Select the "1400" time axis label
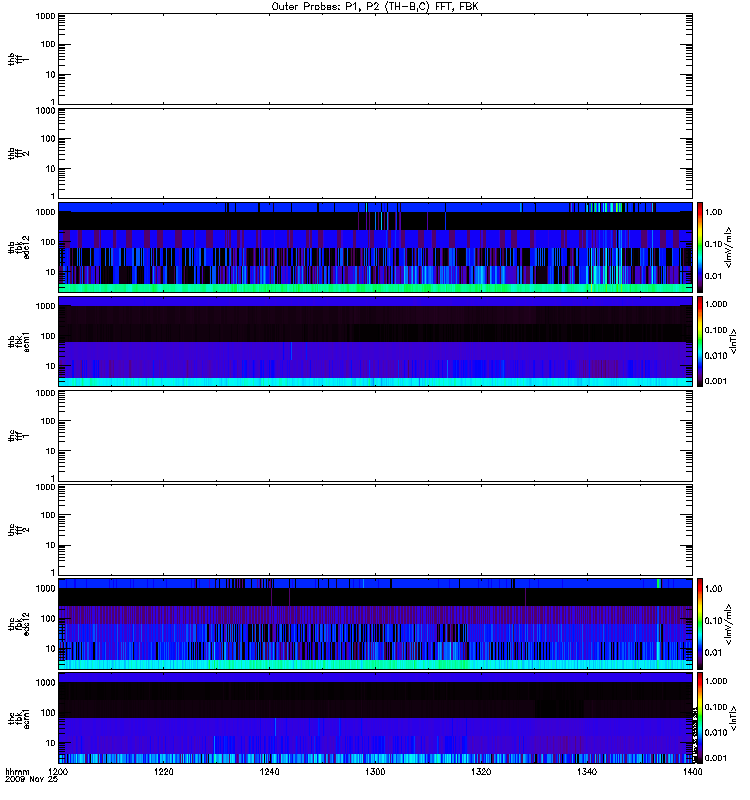The image size is (750, 800). [692, 772]
